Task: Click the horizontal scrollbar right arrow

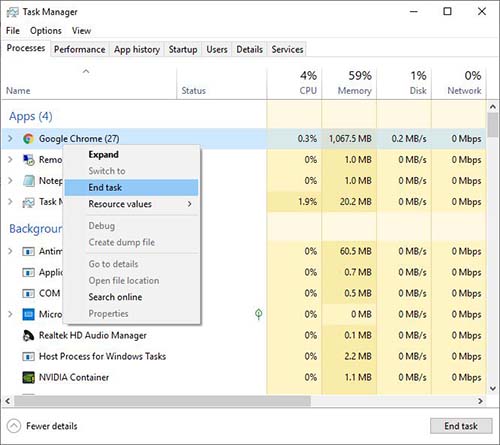Action: (x=480, y=401)
